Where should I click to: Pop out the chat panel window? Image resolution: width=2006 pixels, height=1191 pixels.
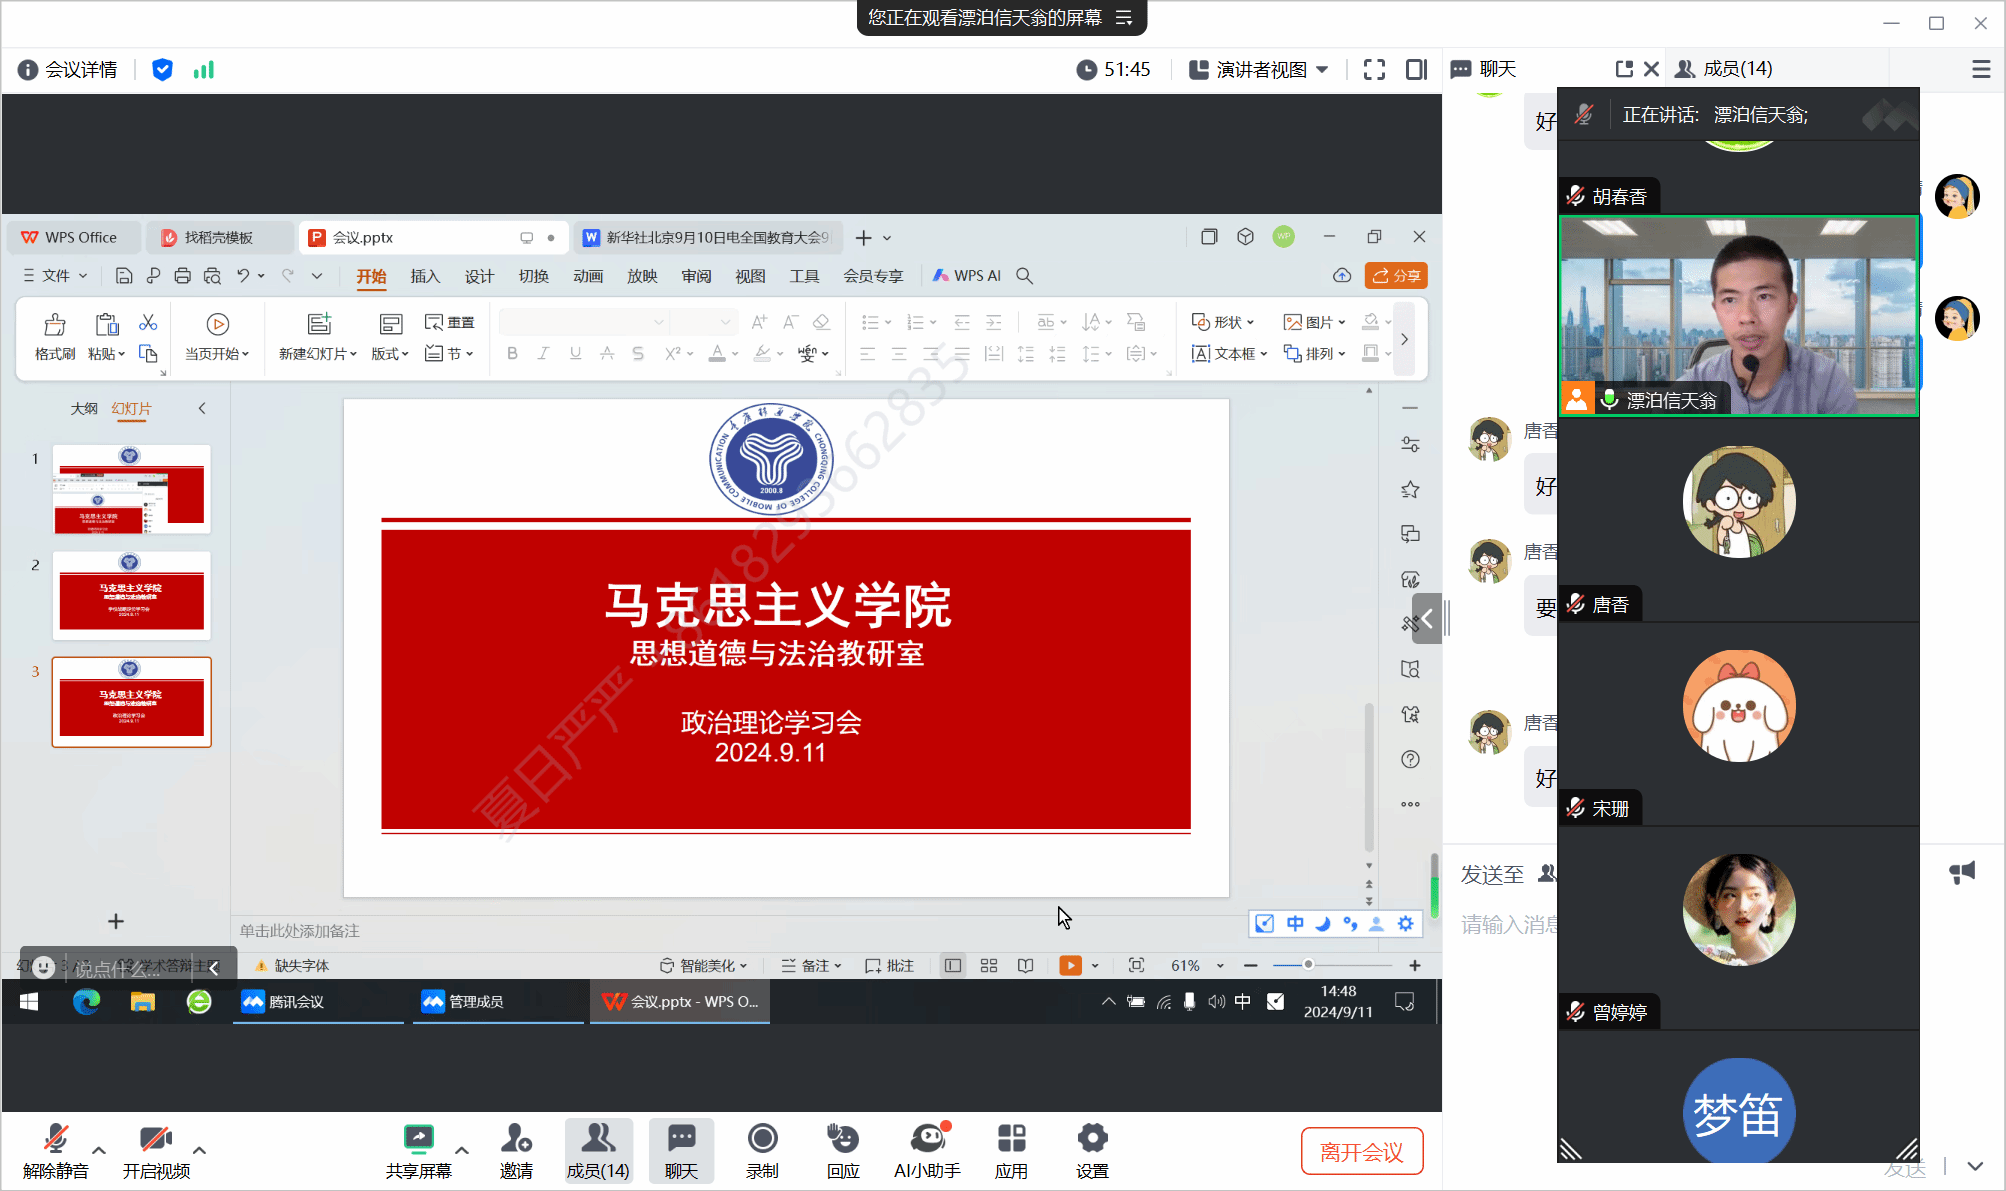coord(1623,69)
